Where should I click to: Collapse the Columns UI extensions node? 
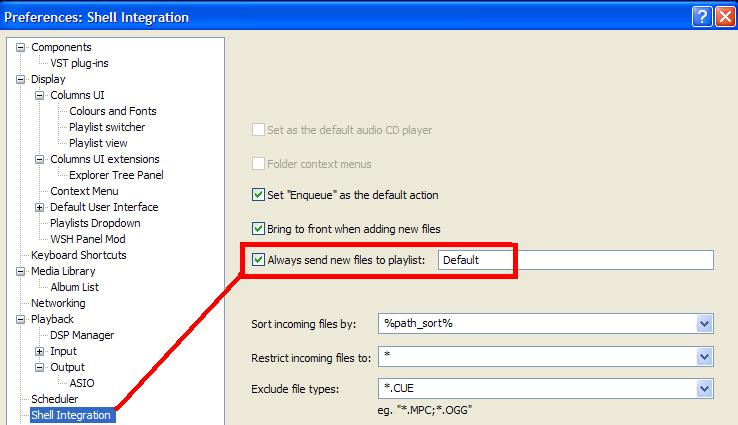pos(40,159)
